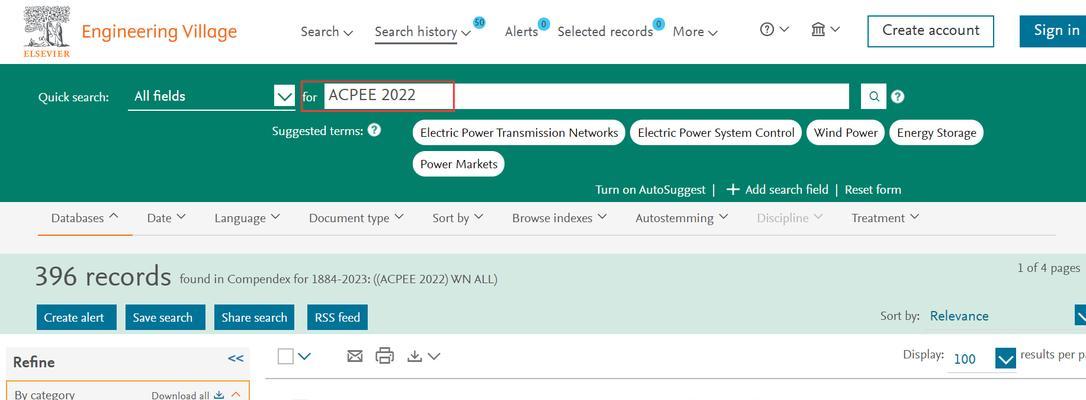
Task: Open the Engineering Village home link
Action: [x=159, y=32]
